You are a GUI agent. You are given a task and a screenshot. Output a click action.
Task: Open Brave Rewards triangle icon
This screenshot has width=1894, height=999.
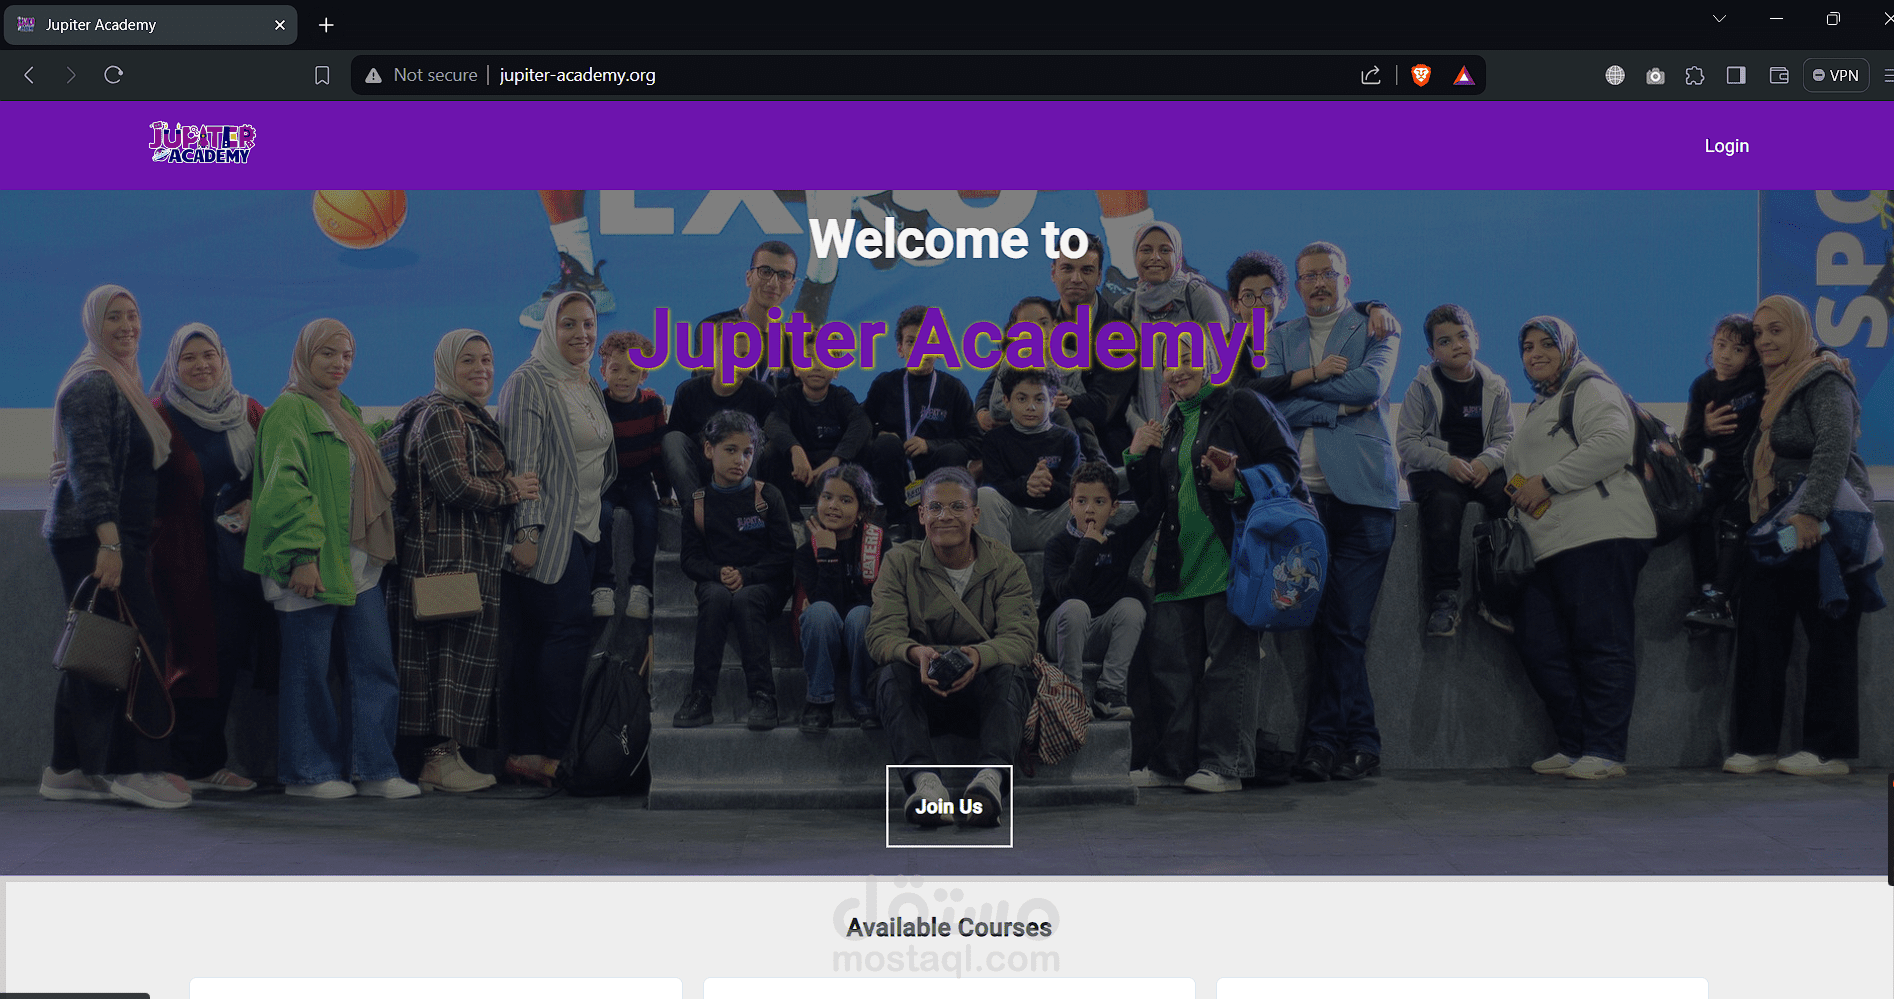pyautogui.click(x=1463, y=76)
